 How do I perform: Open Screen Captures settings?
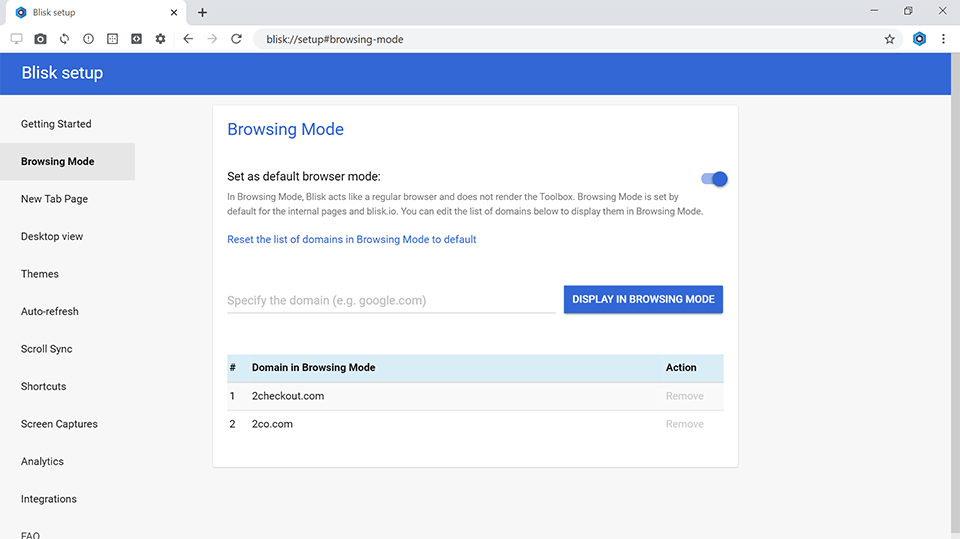point(59,424)
